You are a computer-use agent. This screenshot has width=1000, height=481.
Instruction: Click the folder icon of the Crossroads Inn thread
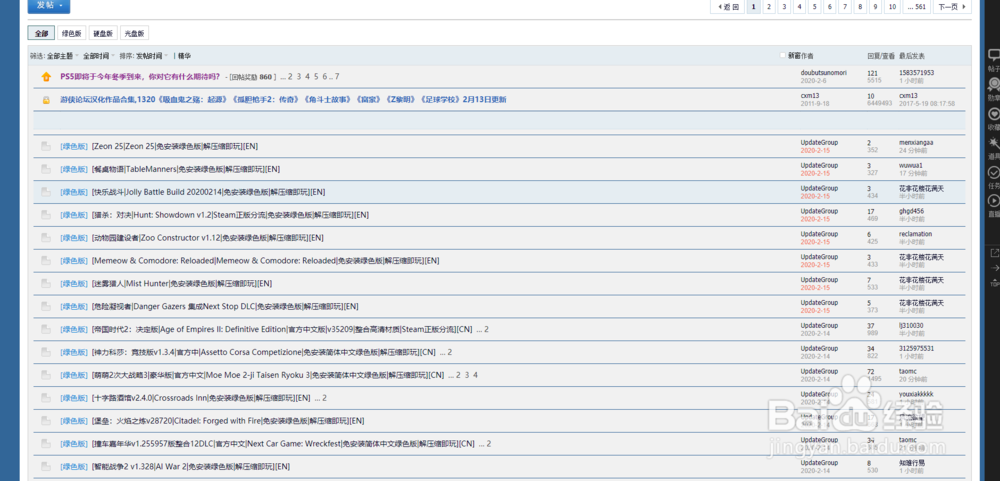coord(46,398)
